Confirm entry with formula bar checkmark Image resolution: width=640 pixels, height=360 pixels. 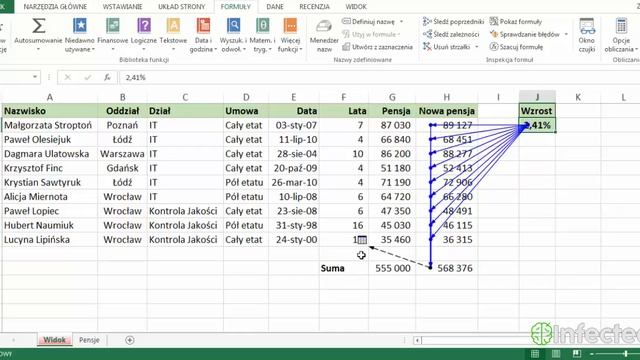tap(87, 77)
